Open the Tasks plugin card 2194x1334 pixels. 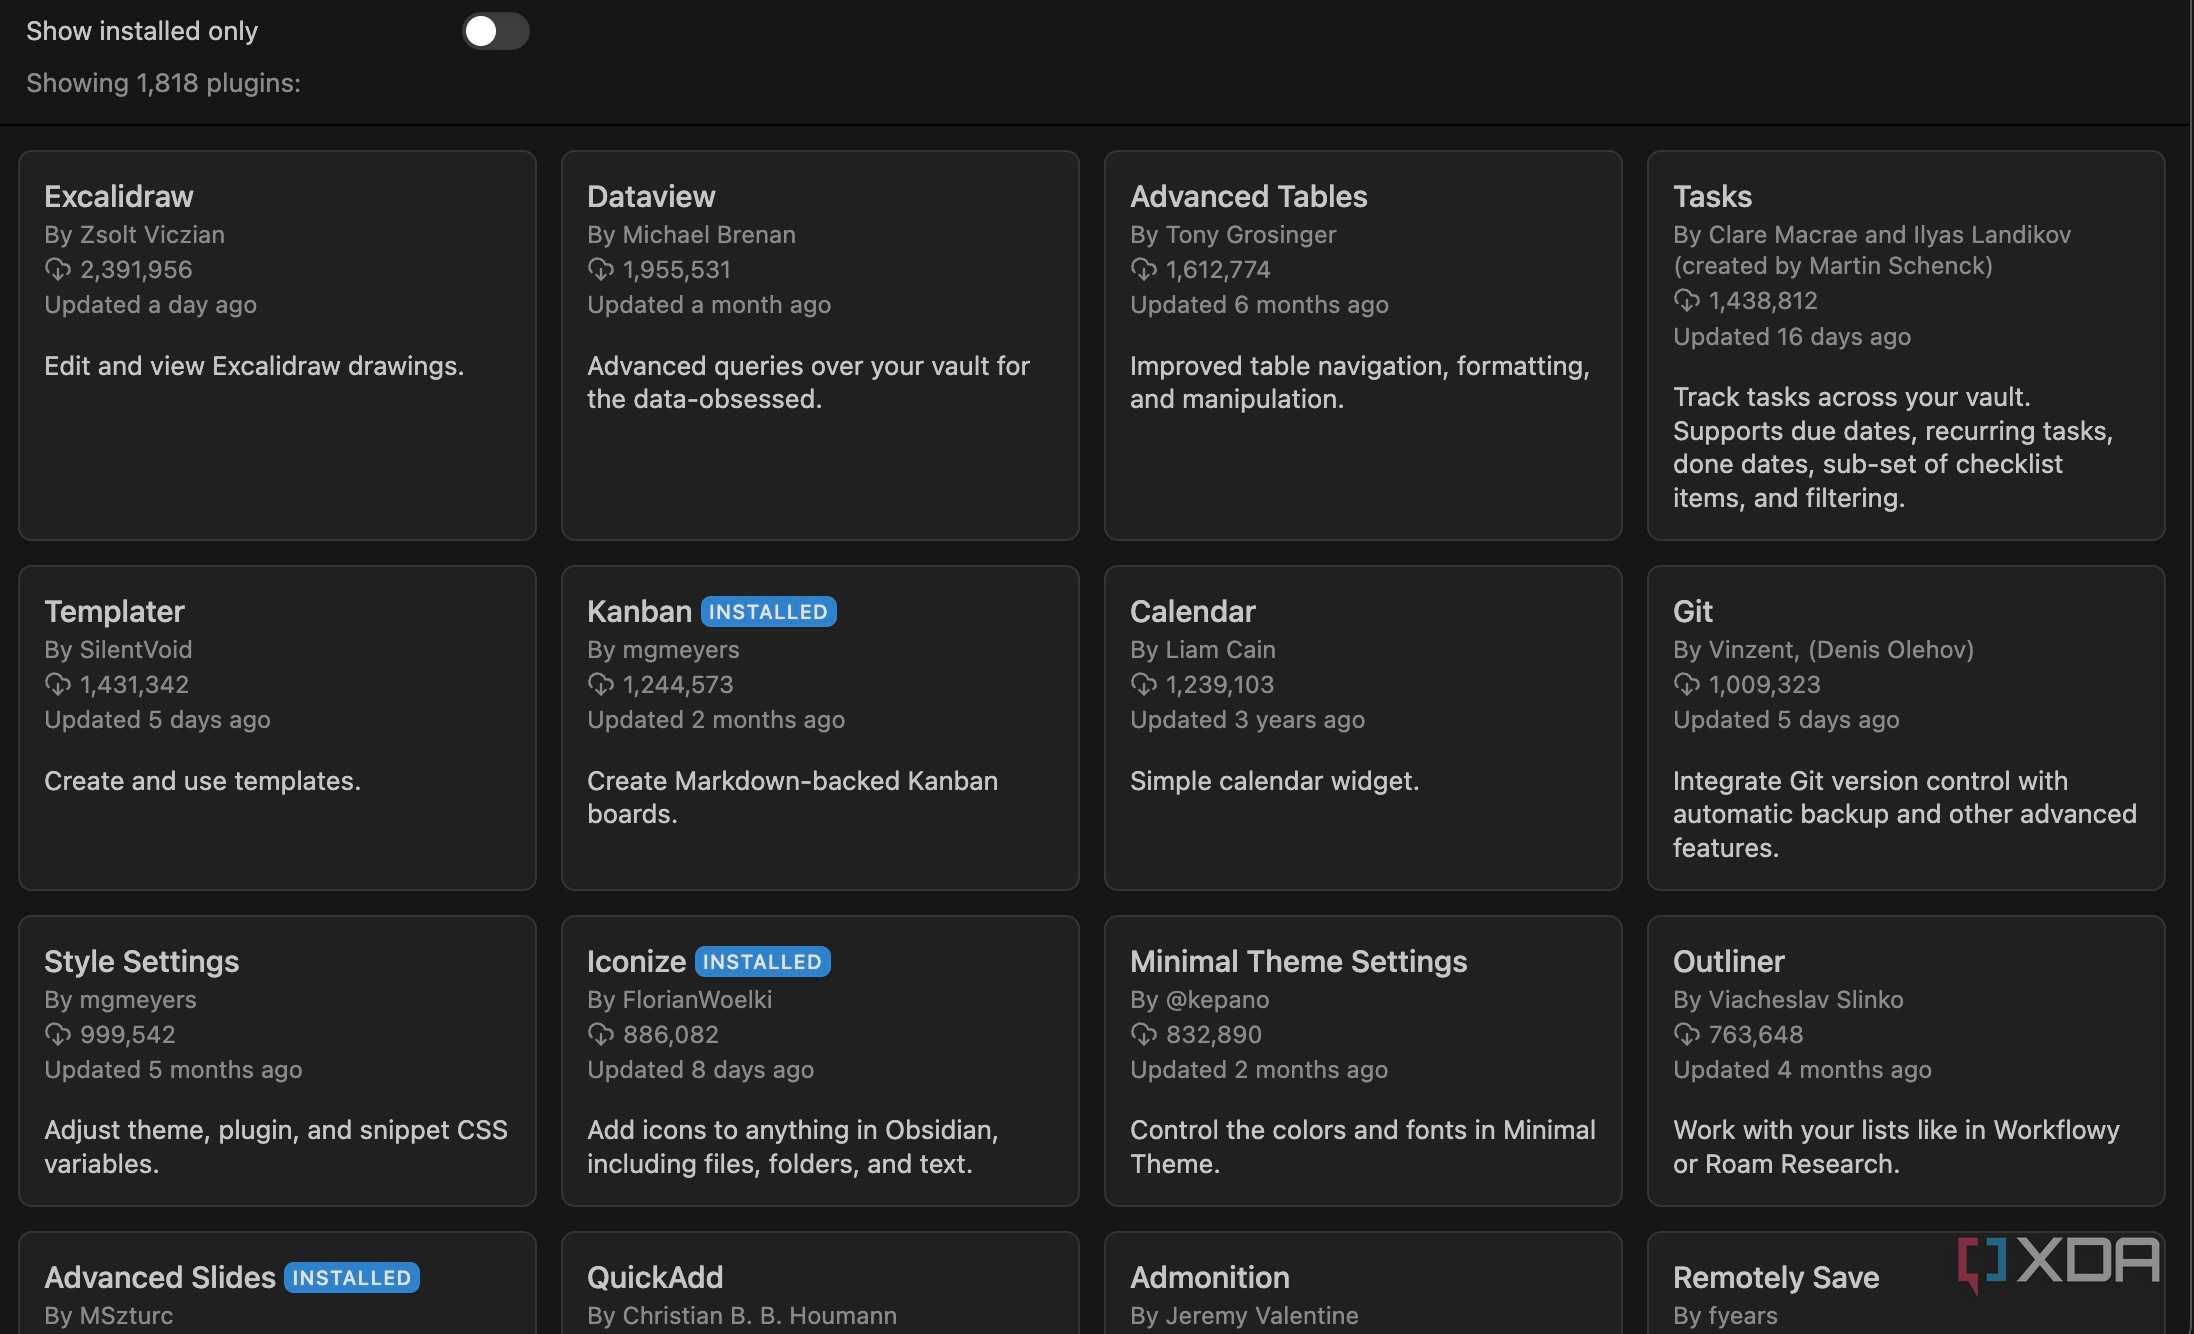click(1906, 345)
